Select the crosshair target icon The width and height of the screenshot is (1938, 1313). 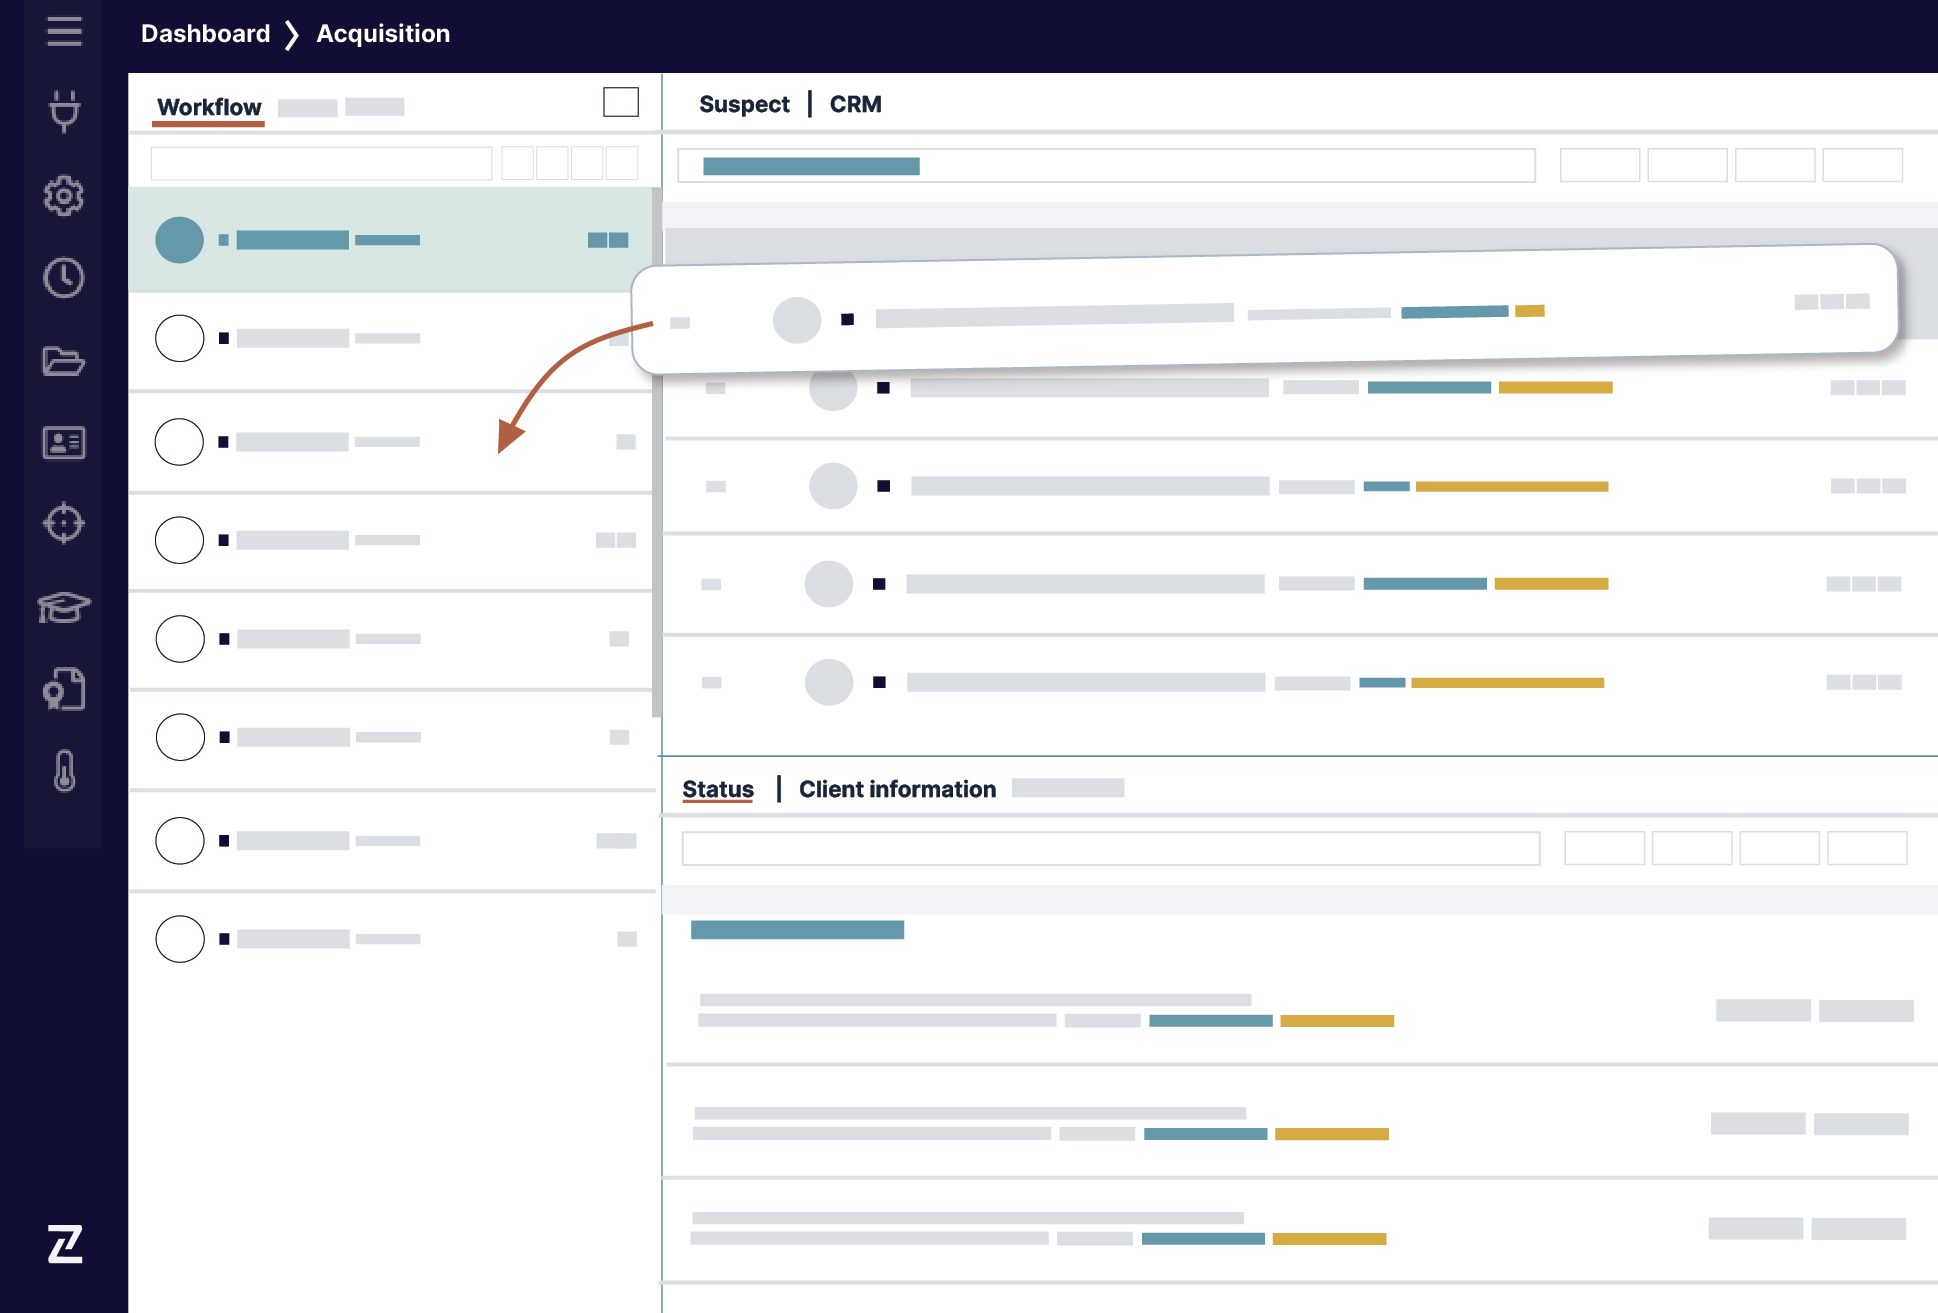(x=64, y=523)
